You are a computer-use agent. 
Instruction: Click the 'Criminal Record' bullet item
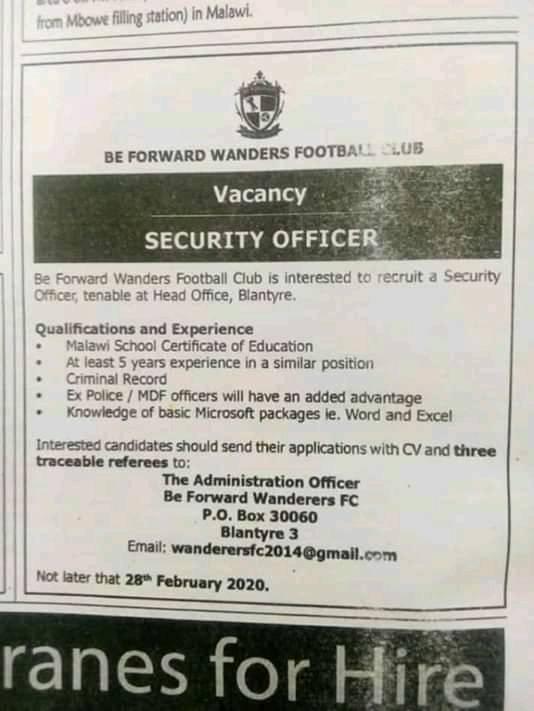(x=117, y=379)
